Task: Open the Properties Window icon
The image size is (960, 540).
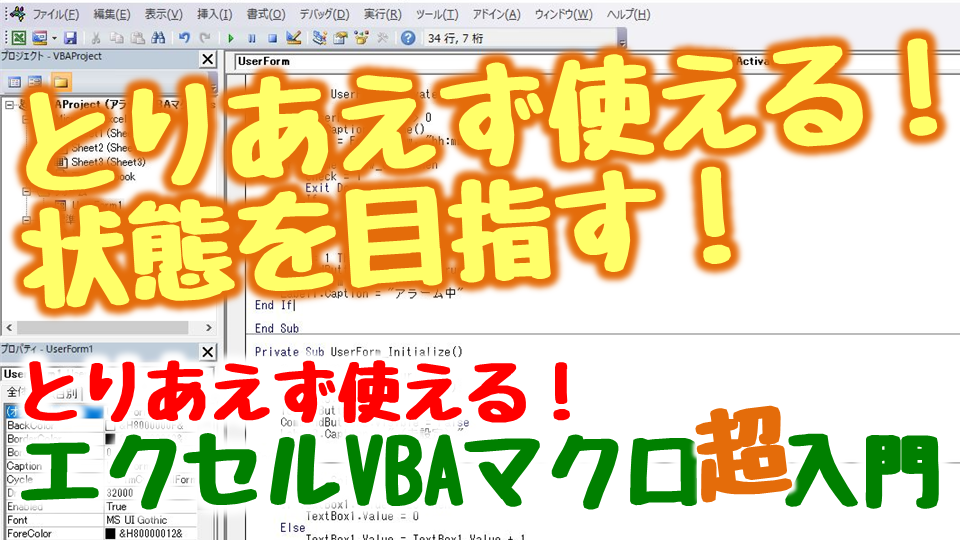Action: click(340, 38)
